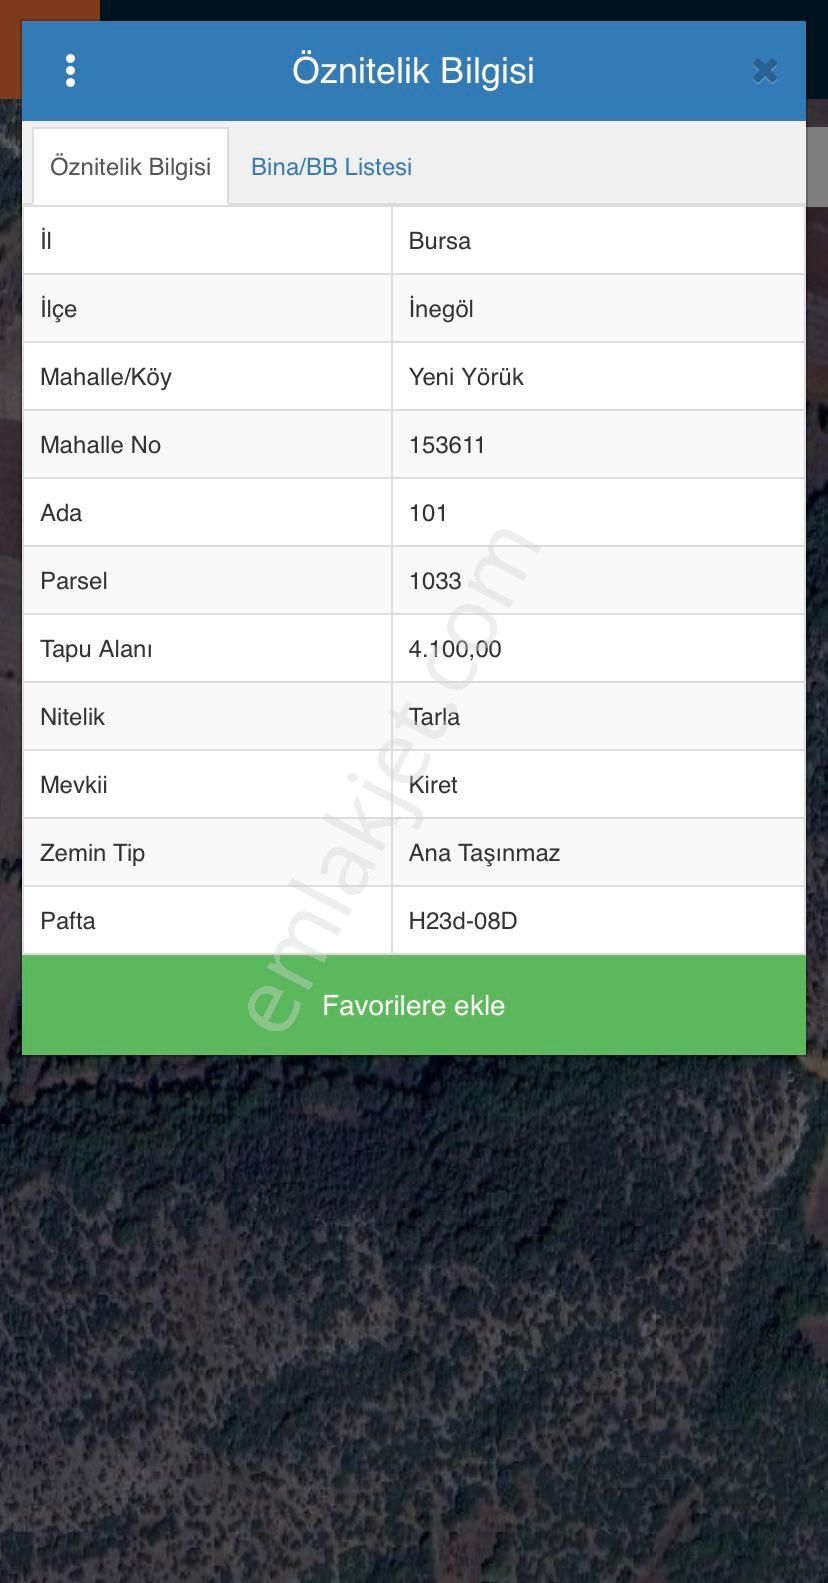
Task: Select the Mahalle/Köy row label
Action: 106,377
